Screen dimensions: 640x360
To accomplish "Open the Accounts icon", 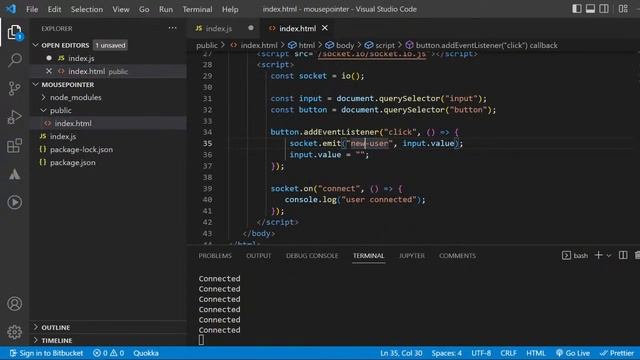I will tap(14, 304).
